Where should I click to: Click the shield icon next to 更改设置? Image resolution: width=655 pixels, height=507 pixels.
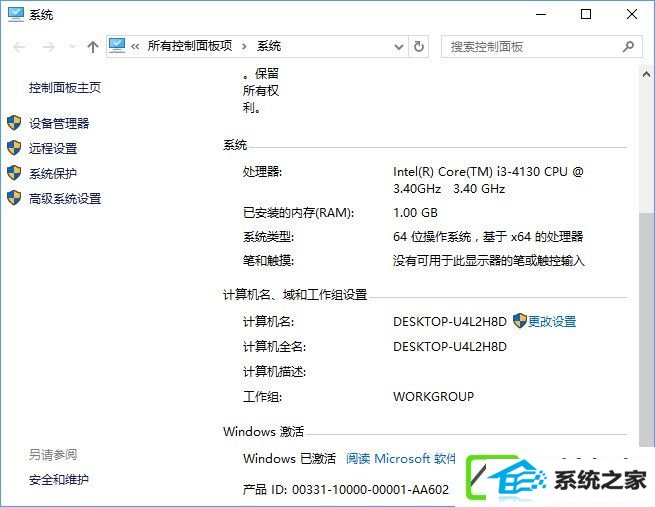(x=519, y=321)
